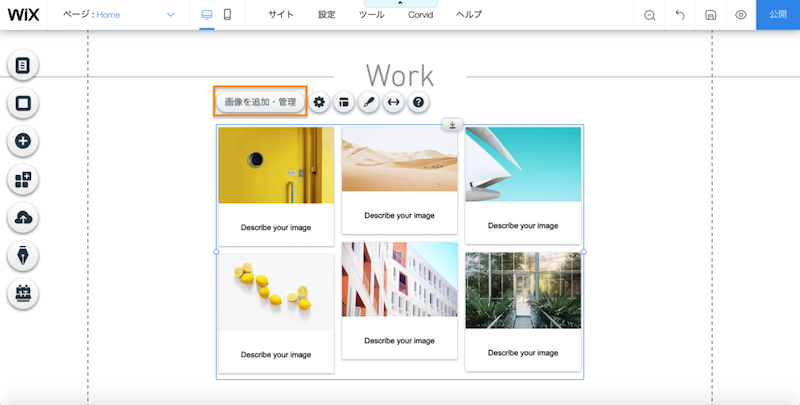
Task: Open the blog pen nib icon
Action: (23, 256)
